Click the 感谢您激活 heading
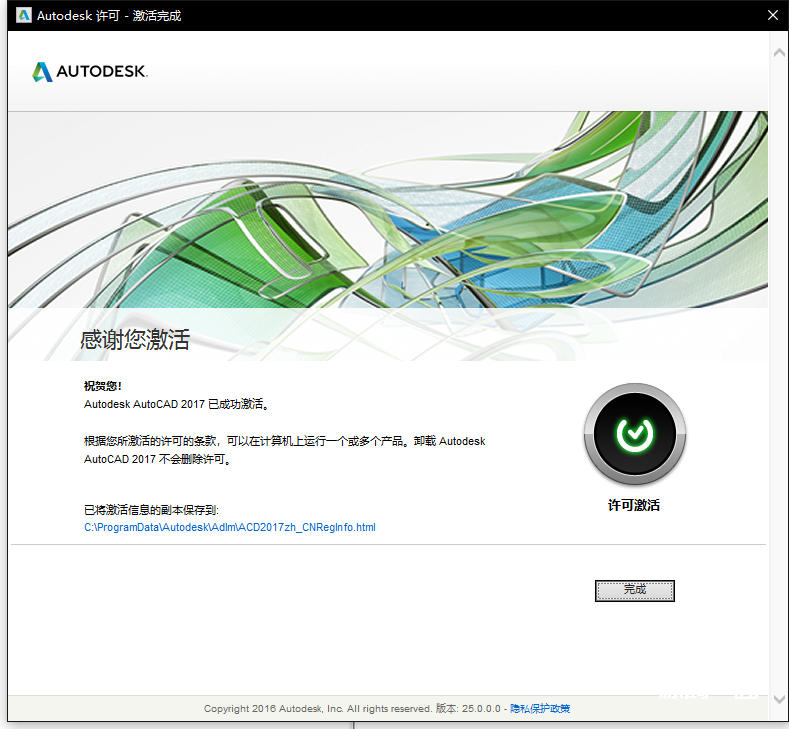Image resolution: width=789 pixels, height=729 pixels. (134, 340)
